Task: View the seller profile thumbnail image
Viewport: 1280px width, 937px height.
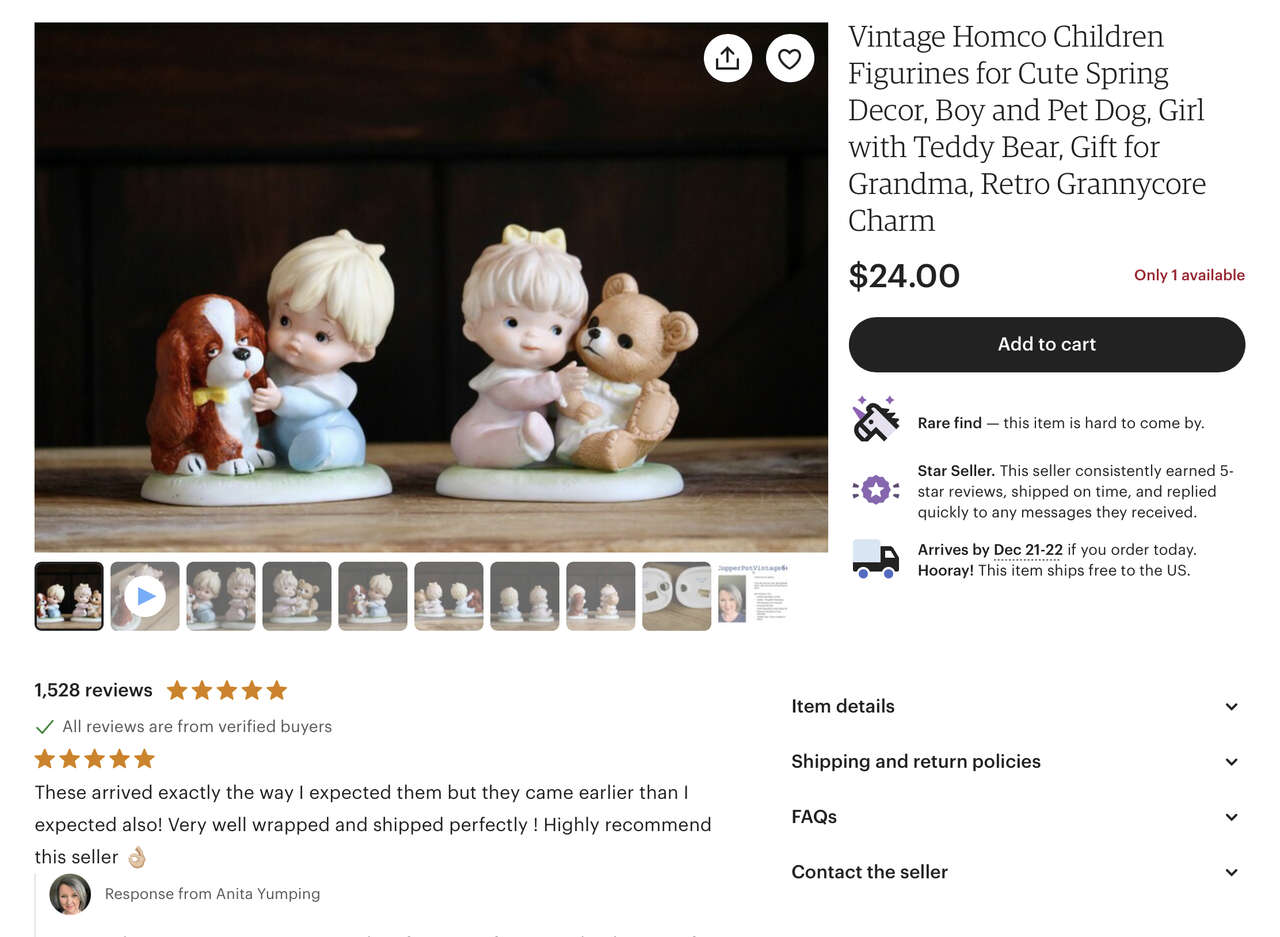Action: coord(753,596)
